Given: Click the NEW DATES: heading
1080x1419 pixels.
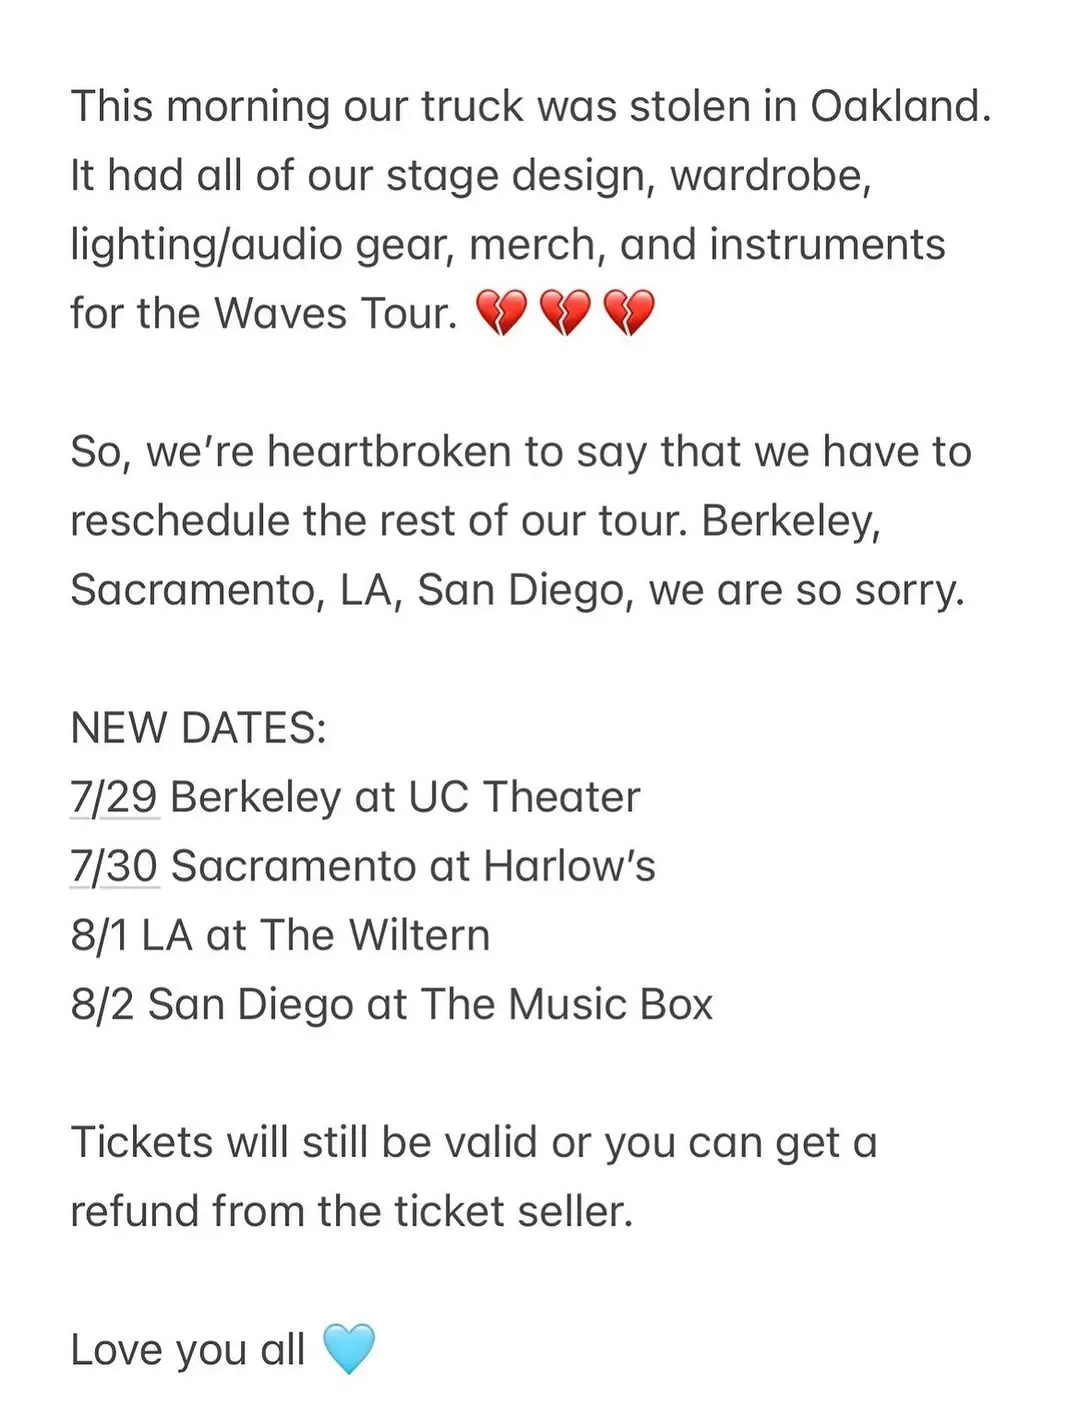Looking at the screenshot, I should (198, 728).
